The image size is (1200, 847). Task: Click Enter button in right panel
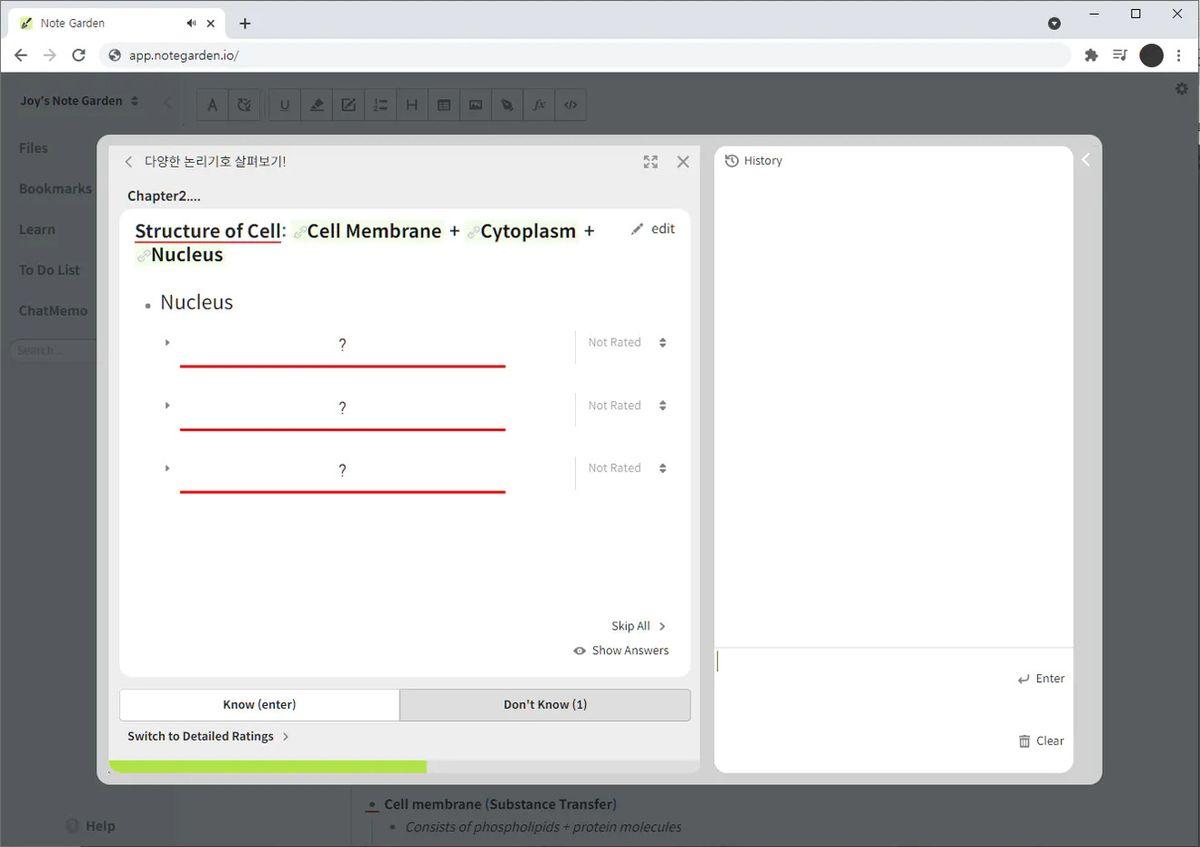[x=1041, y=679]
